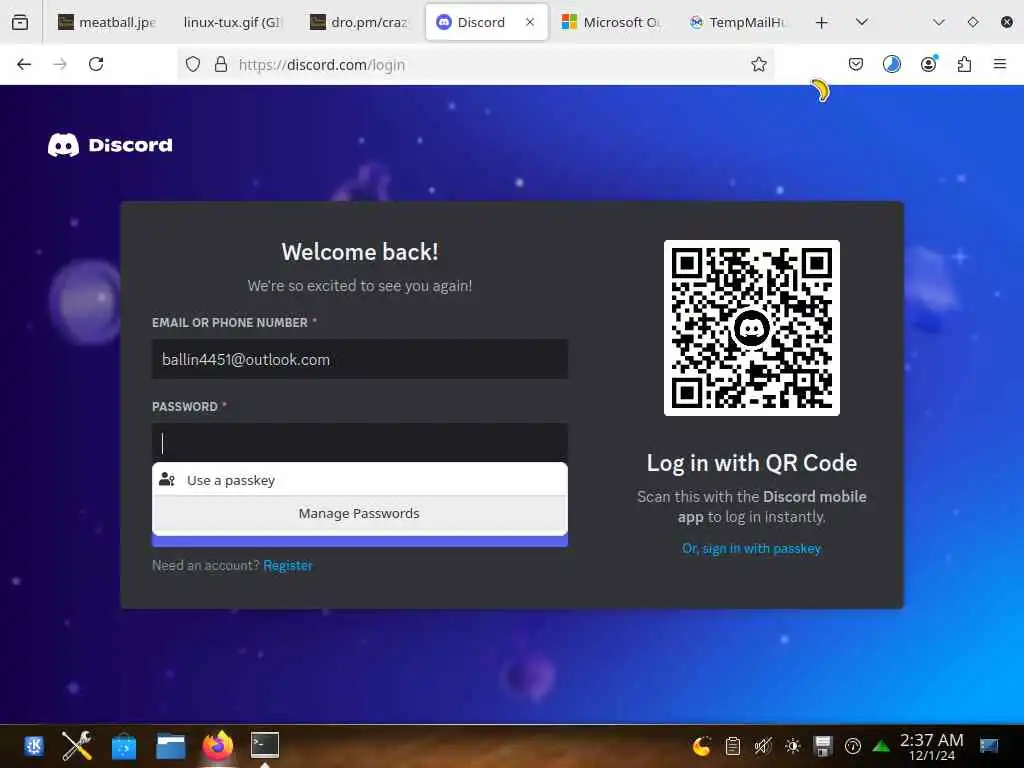This screenshot has width=1024, height=768.
Task: Open the dark mode extension icon
Action: pos(892,64)
